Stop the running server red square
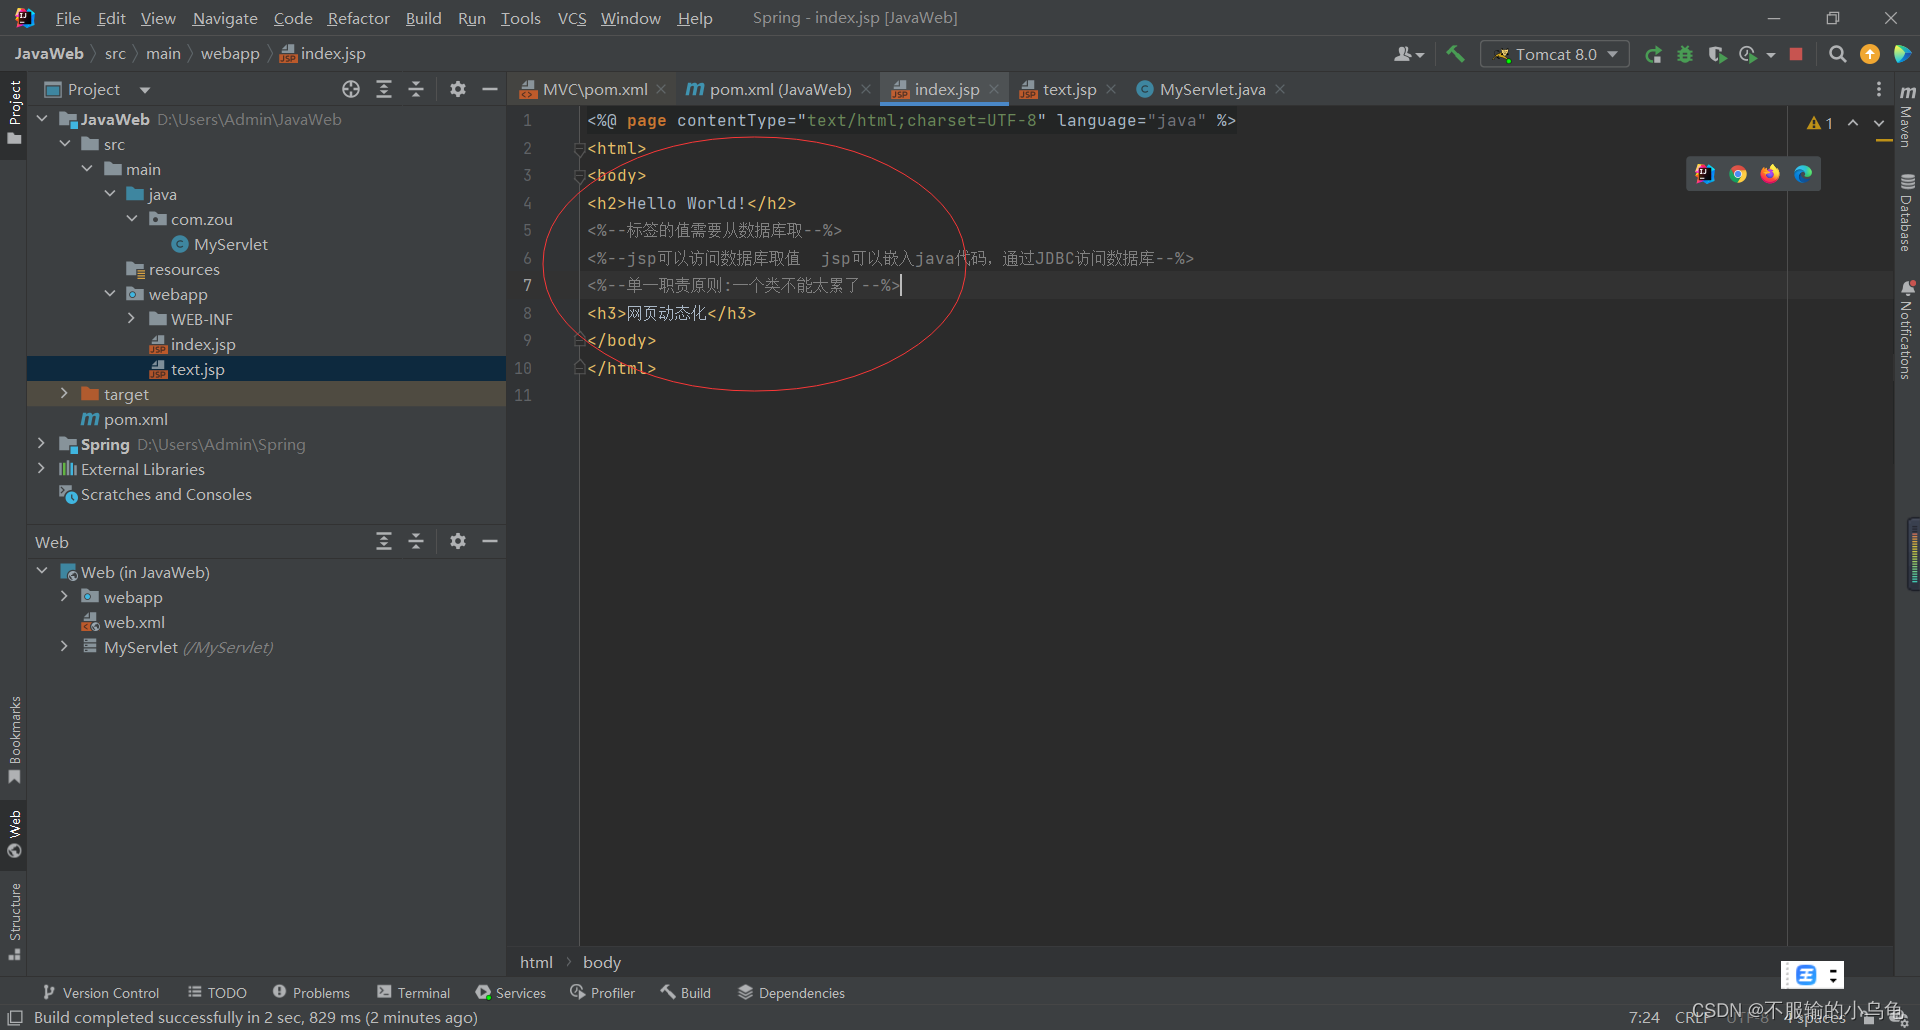Viewport: 1920px width, 1030px height. 1796,54
